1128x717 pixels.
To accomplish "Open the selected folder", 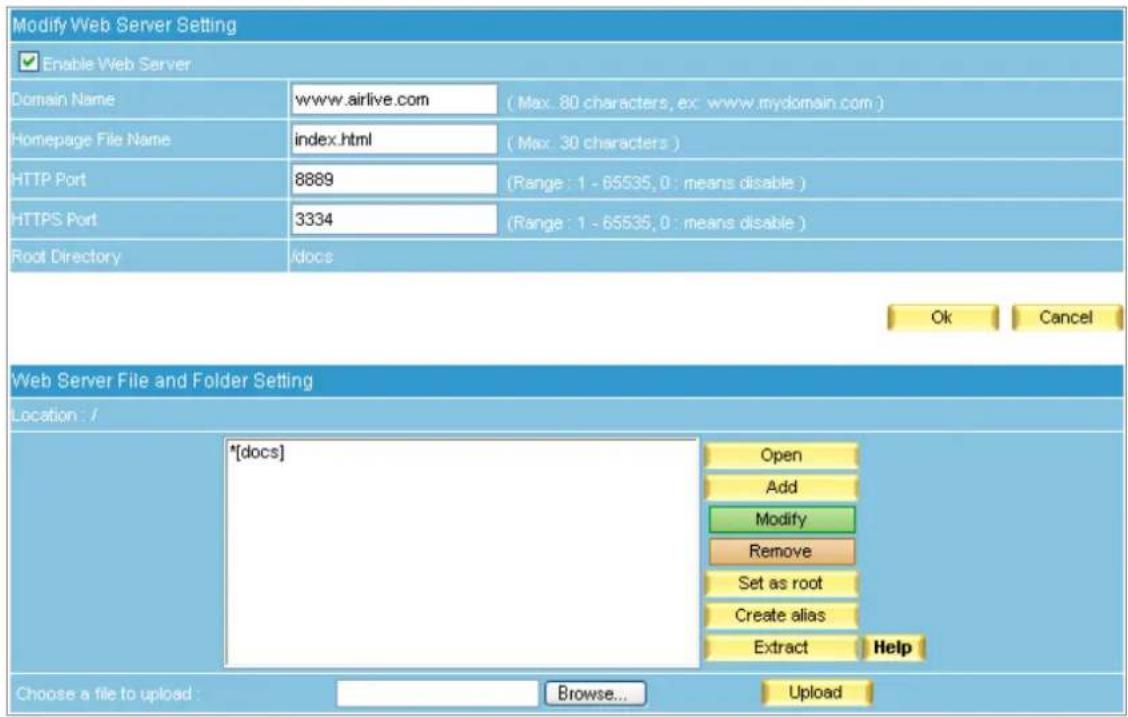I will tap(781, 455).
